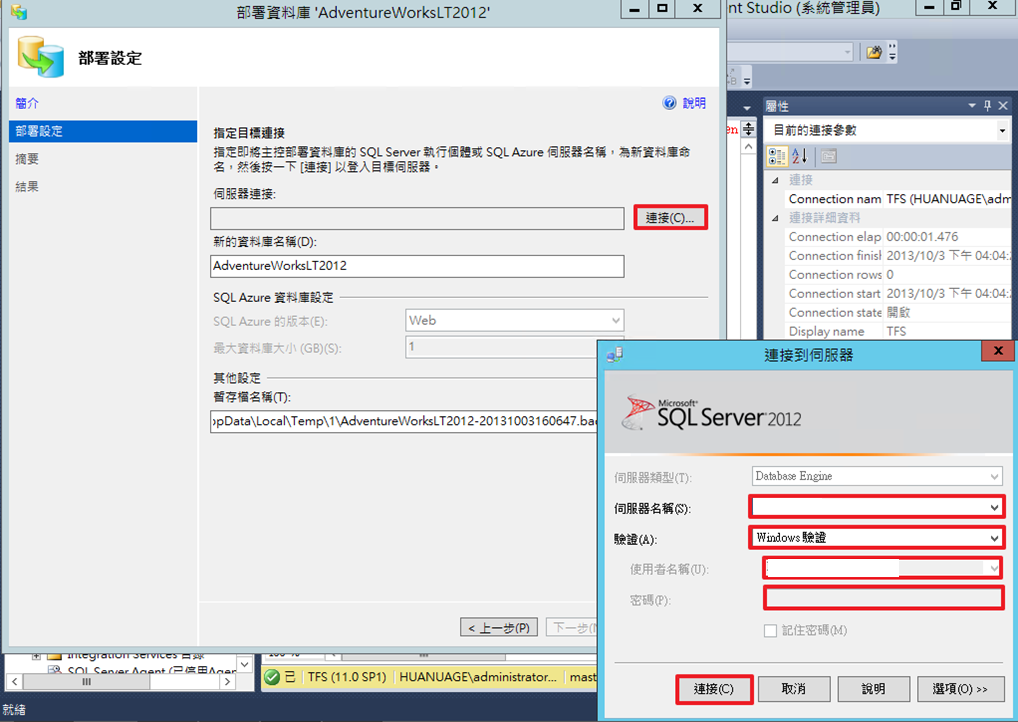Open the SQL Azure 的版本 Web dropdown
Screen dimensions: 1018x722
pos(514,321)
